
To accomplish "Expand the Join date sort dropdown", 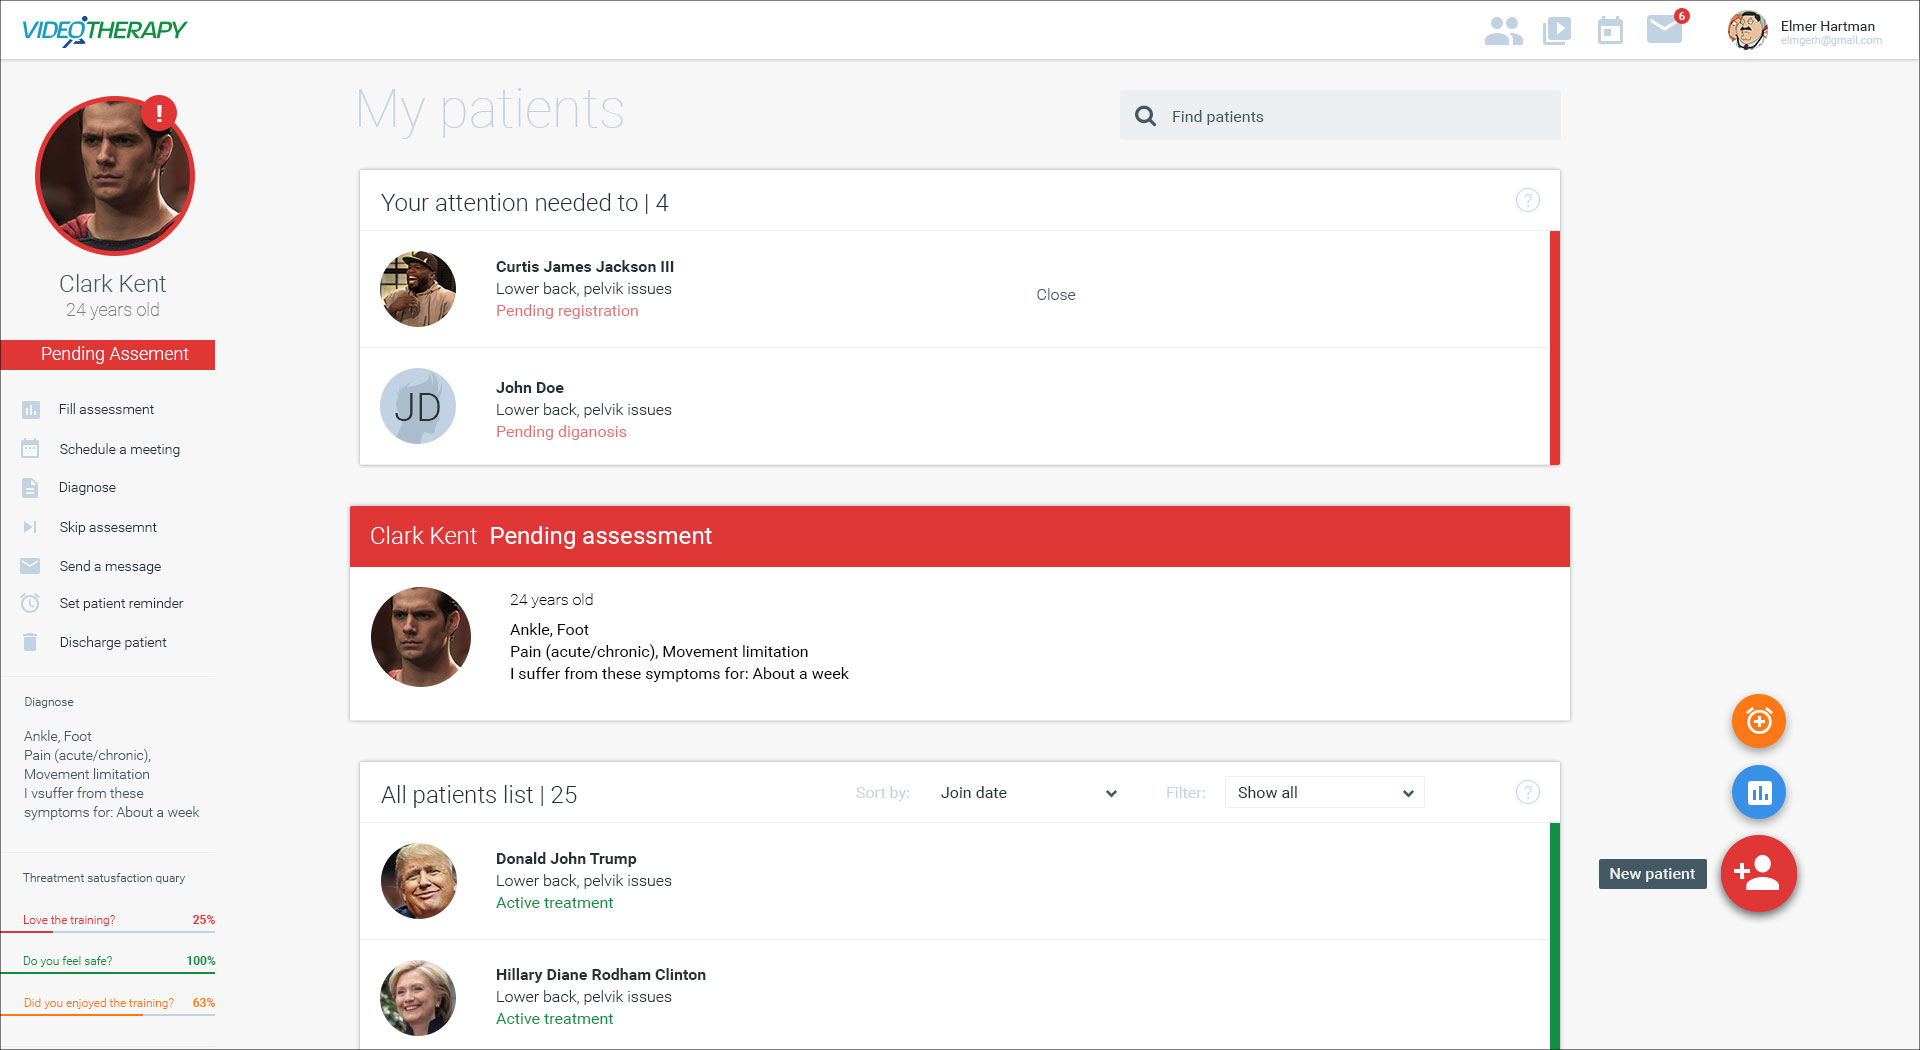I will [1028, 793].
